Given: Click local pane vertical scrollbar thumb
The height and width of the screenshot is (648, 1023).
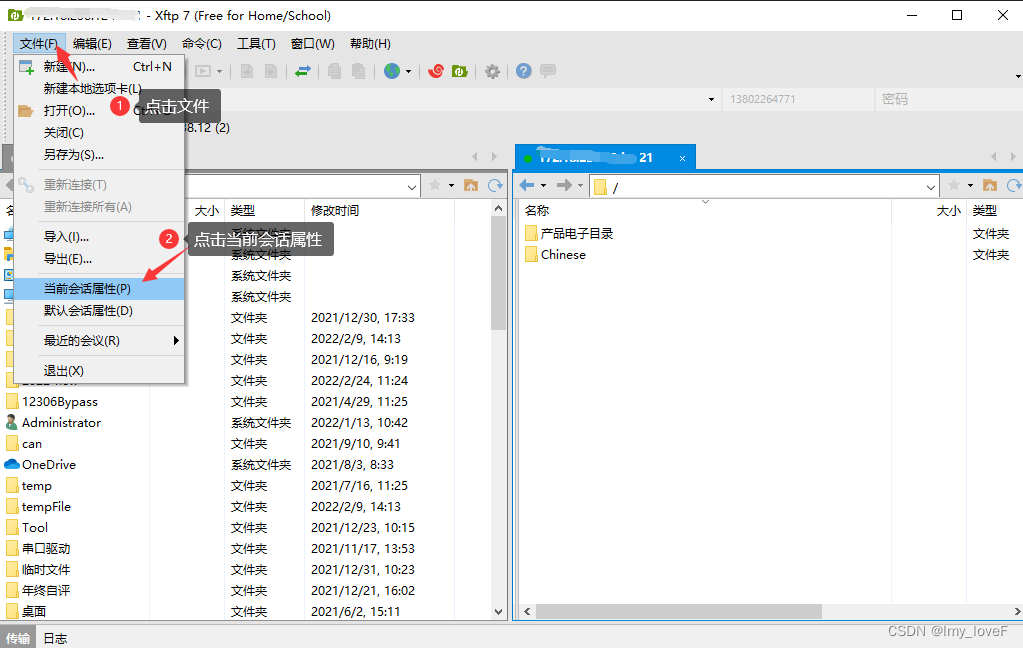Looking at the screenshot, I should pyautogui.click(x=498, y=273).
